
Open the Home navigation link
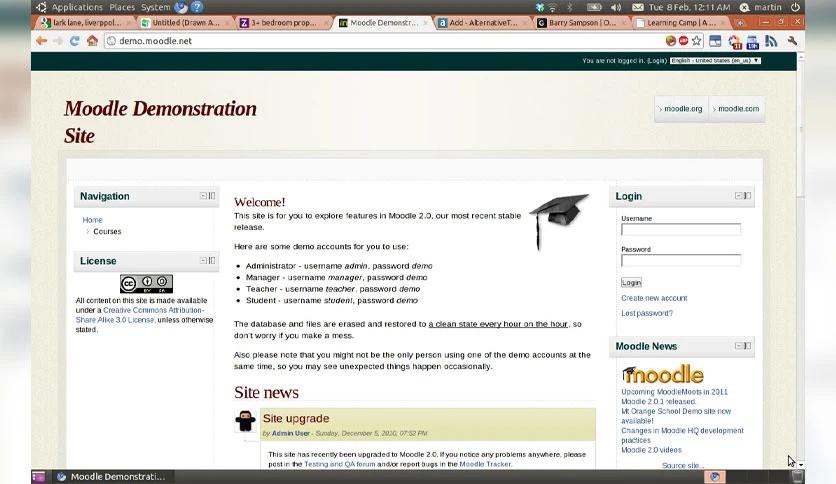92,220
